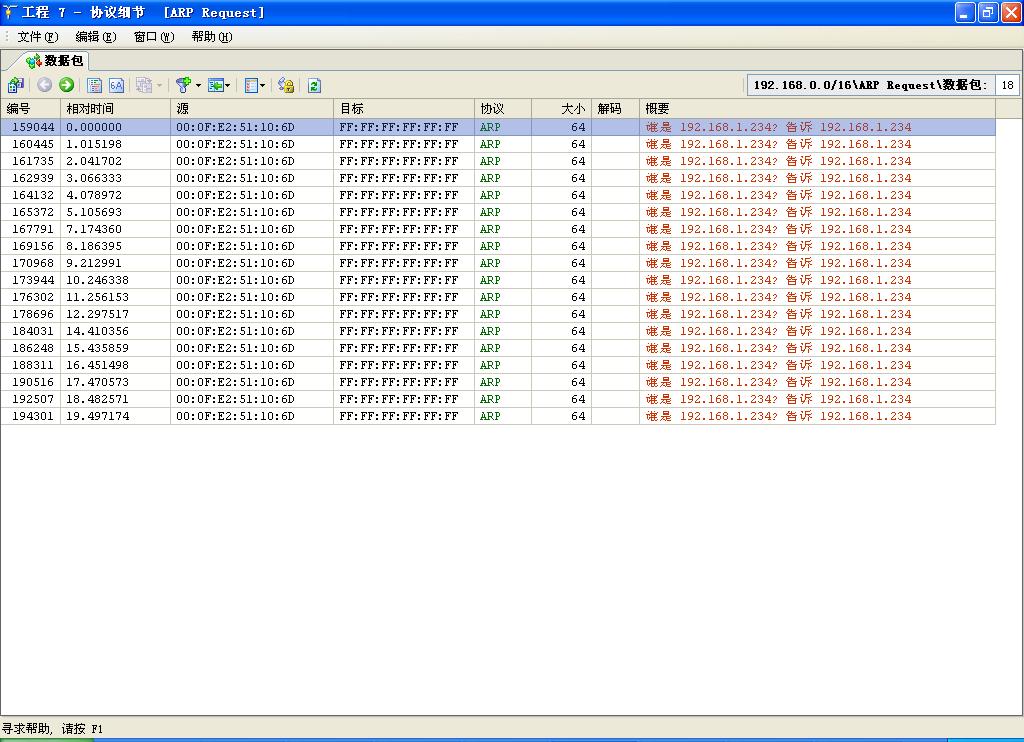The width and height of the screenshot is (1024, 742).
Task: Open the 编辑 (Edit) menu
Action: point(95,37)
